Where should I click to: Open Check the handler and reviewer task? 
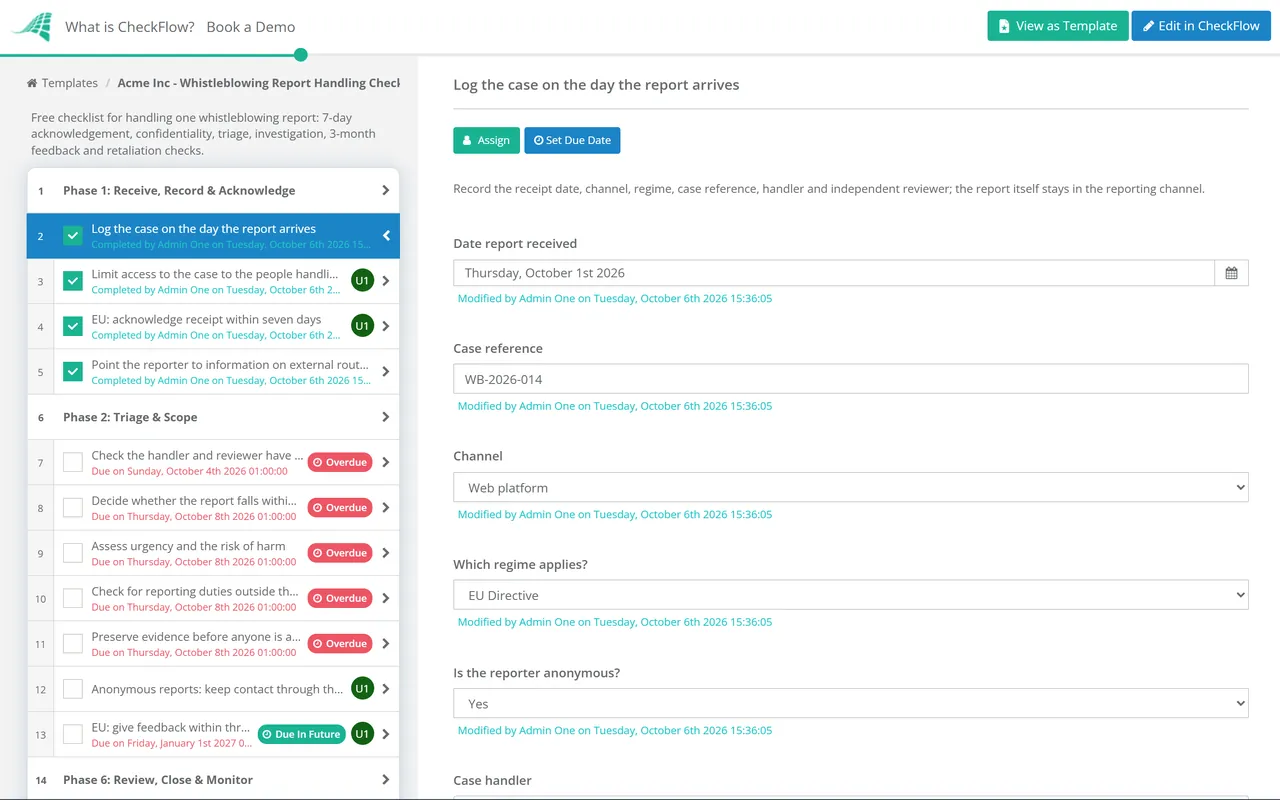click(x=213, y=462)
